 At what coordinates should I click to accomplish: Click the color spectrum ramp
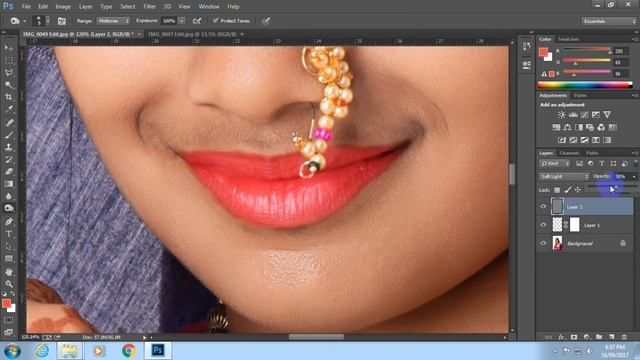coord(585,85)
